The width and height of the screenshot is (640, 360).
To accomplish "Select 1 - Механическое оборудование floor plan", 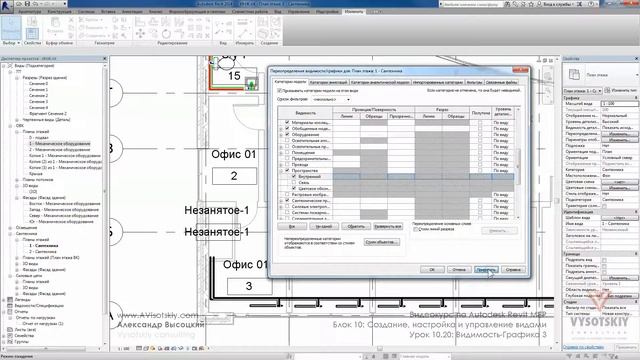I will click(x=60, y=144).
